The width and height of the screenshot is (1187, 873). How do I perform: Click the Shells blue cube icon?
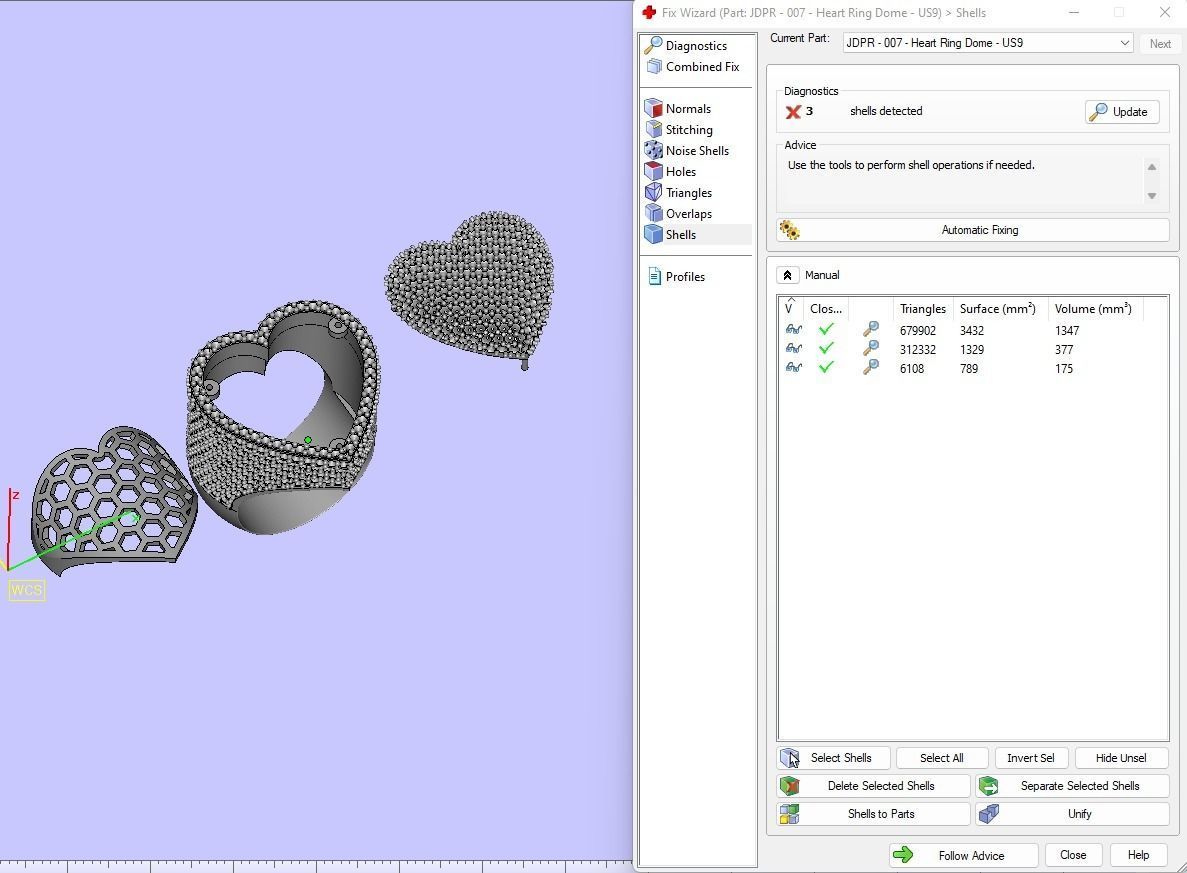(653, 235)
